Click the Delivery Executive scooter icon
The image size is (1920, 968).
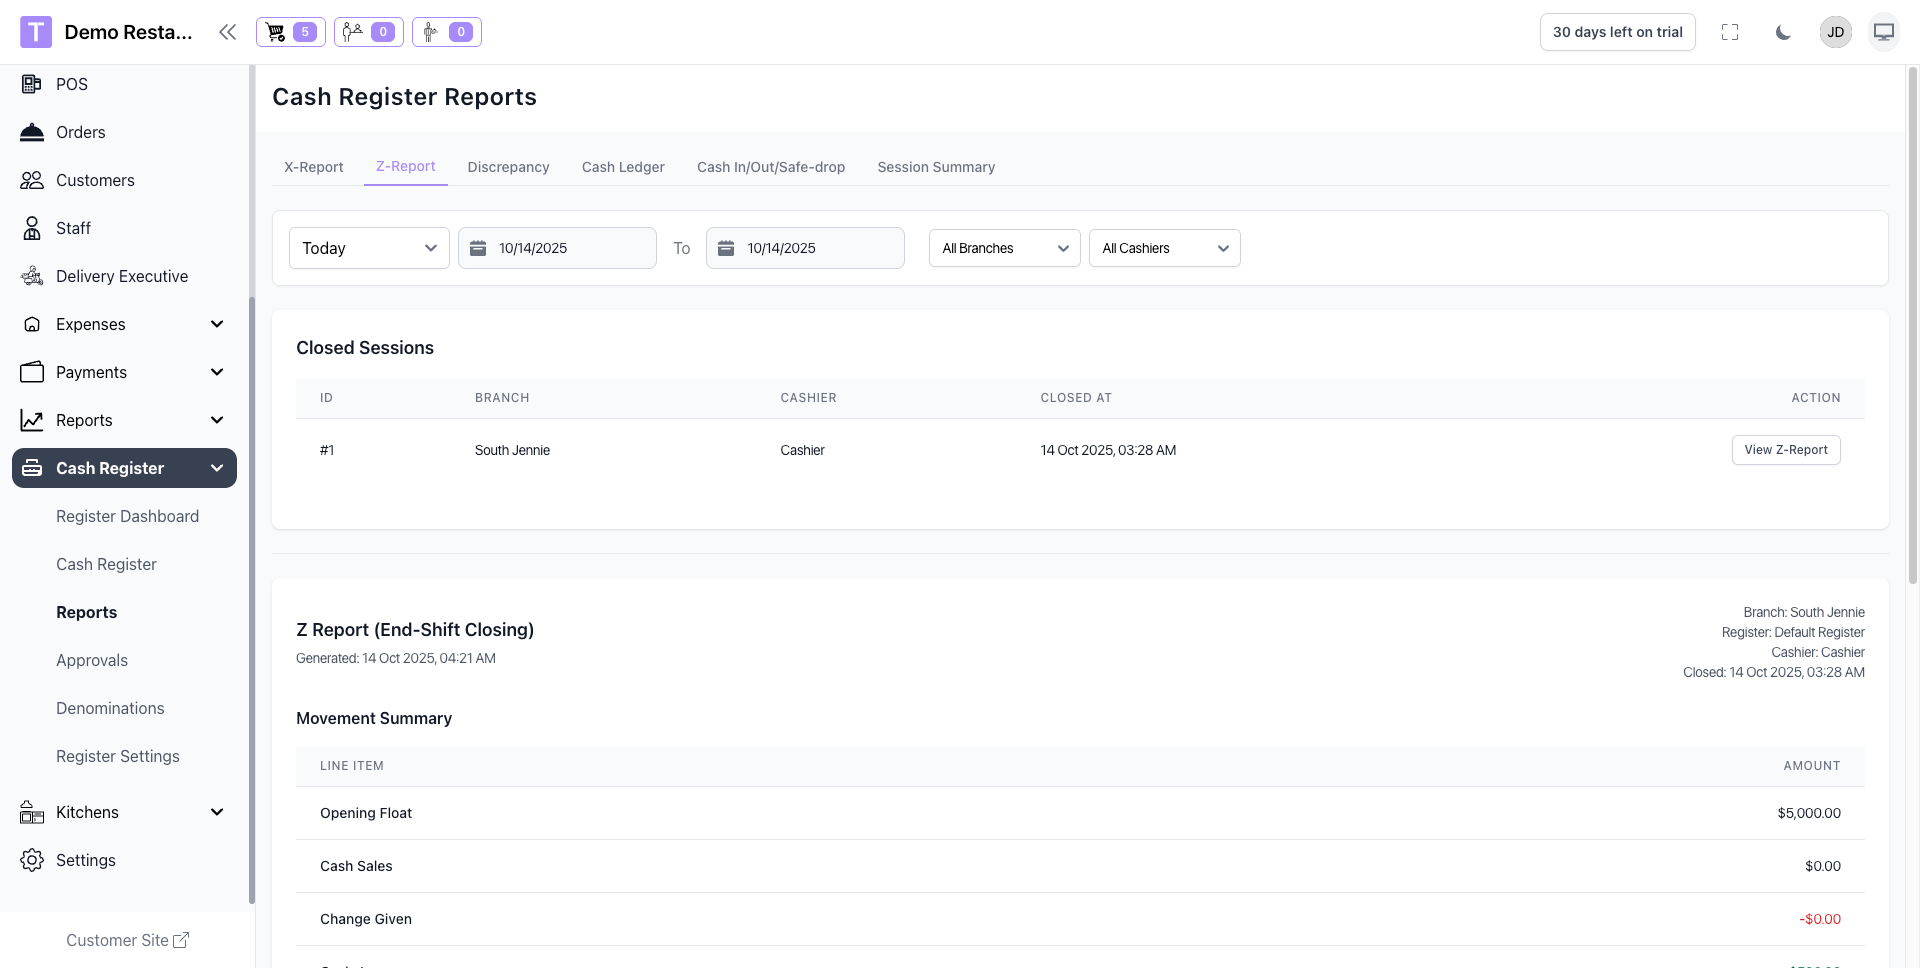tap(32, 276)
